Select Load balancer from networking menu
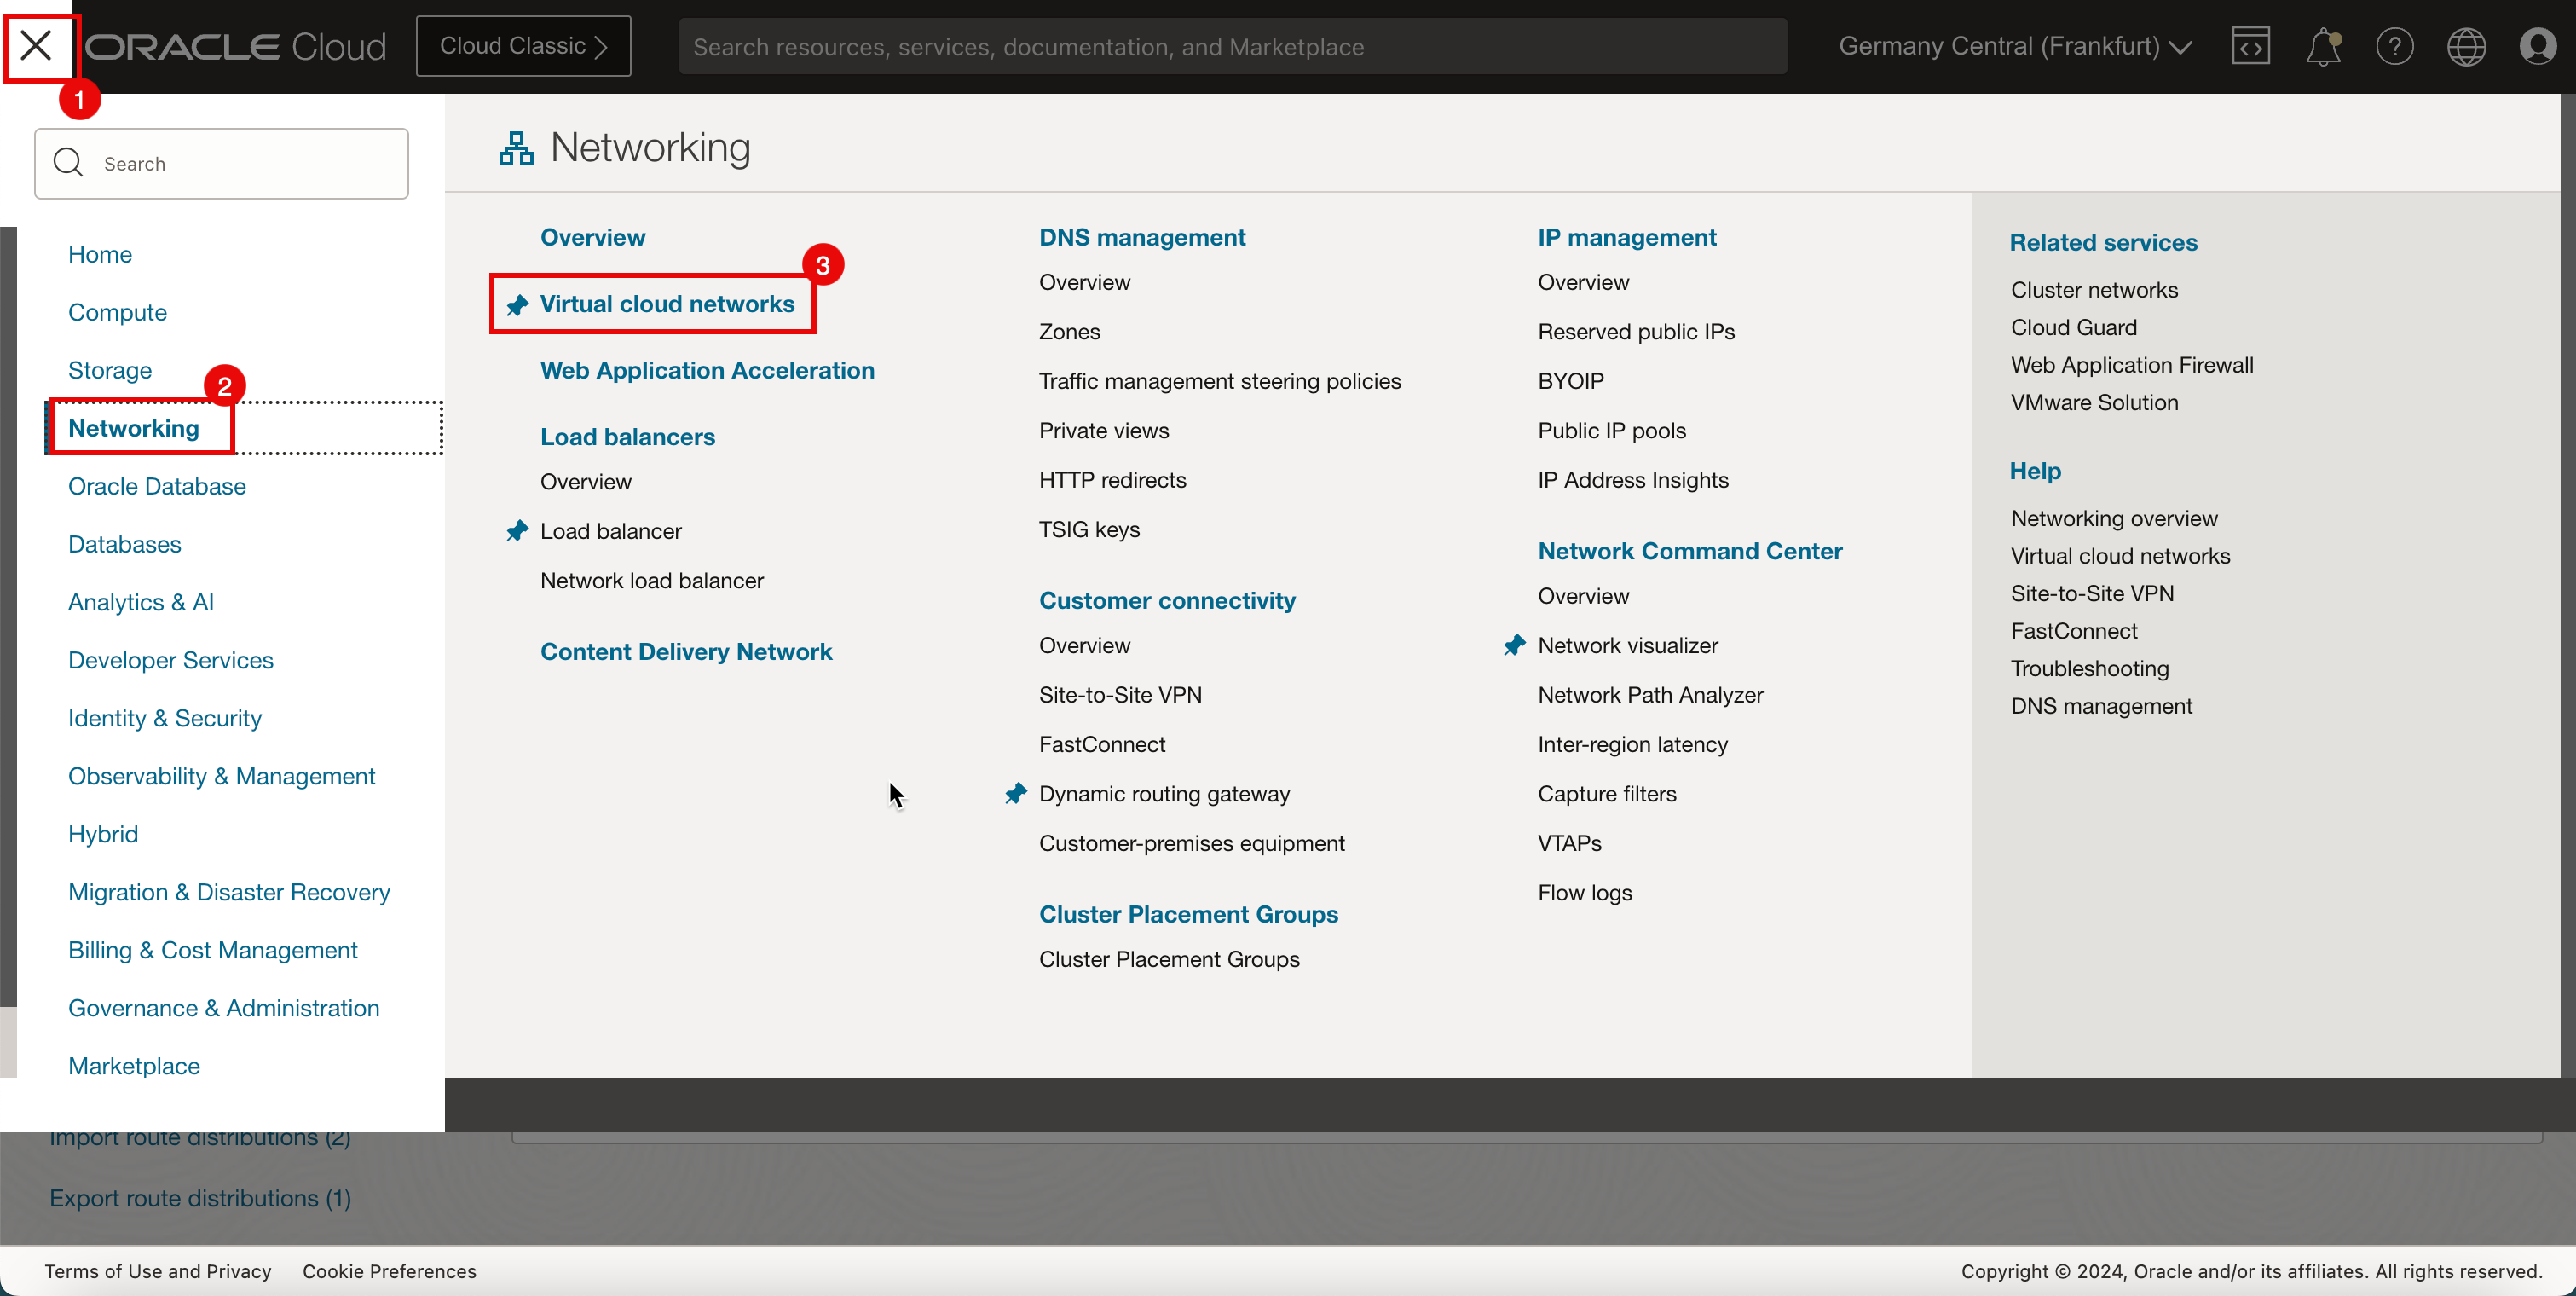 coord(611,529)
